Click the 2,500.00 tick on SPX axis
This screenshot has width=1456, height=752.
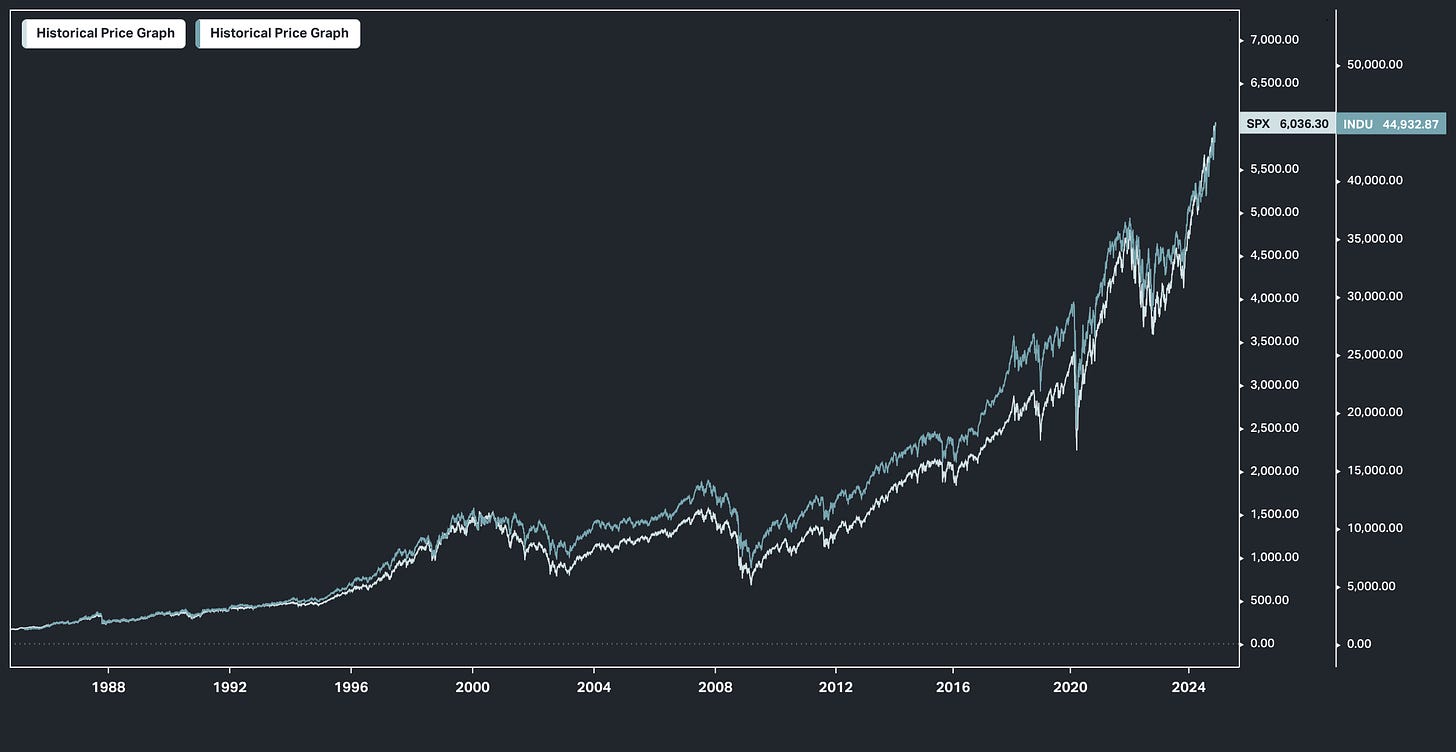click(1274, 428)
